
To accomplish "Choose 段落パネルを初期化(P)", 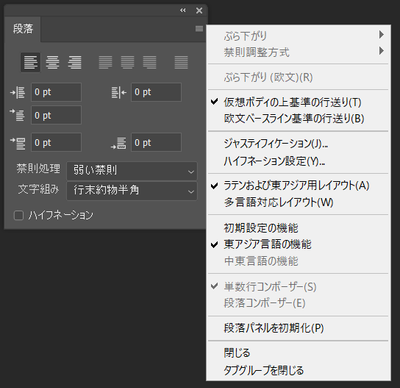I will click(298, 328).
